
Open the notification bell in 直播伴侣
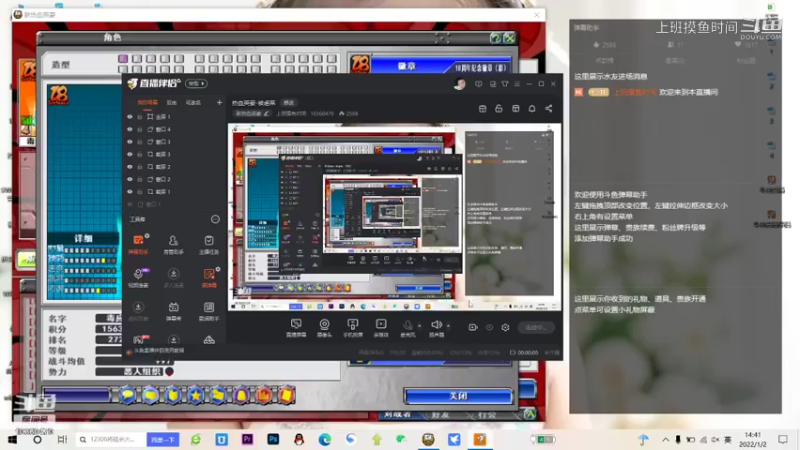[x=532, y=108]
